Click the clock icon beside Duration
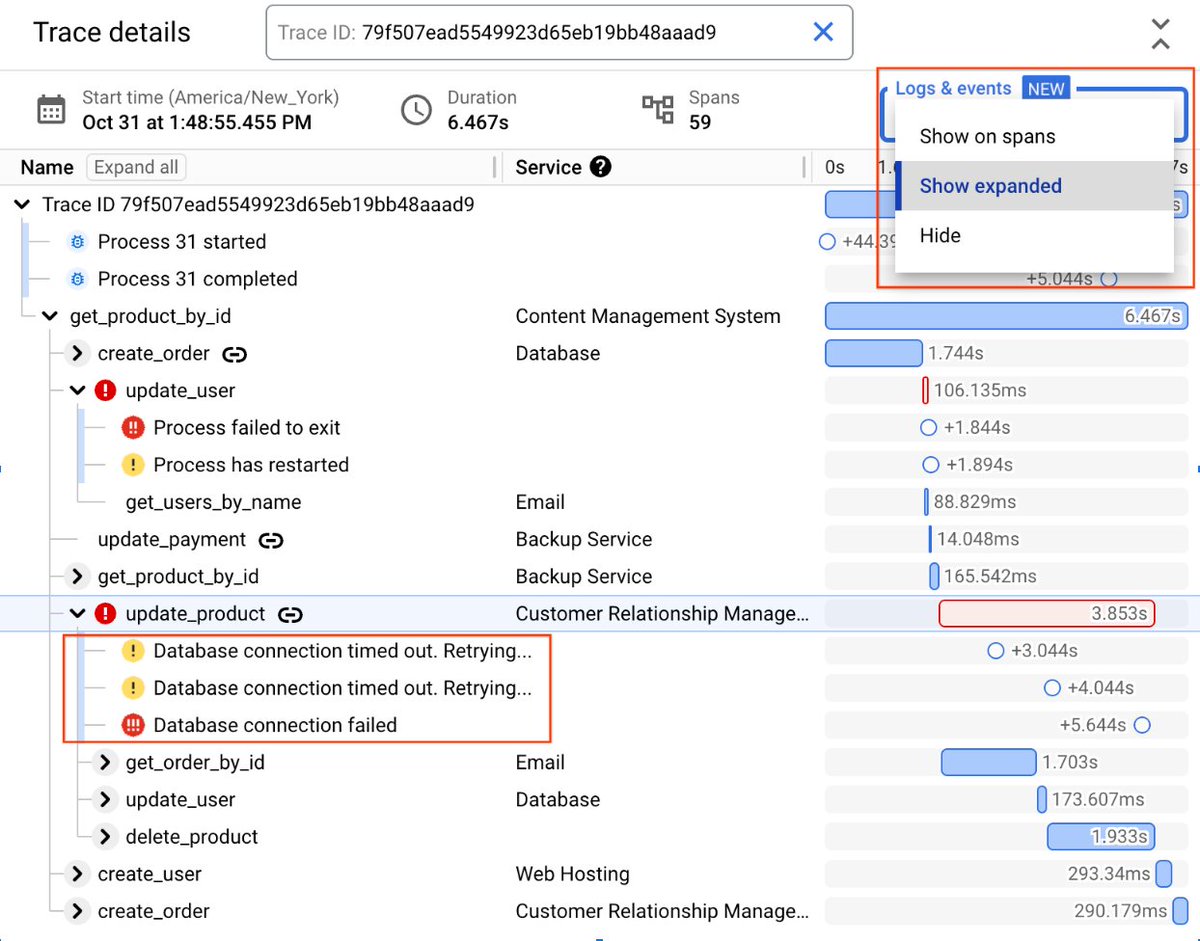1200x941 pixels. click(x=416, y=110)
